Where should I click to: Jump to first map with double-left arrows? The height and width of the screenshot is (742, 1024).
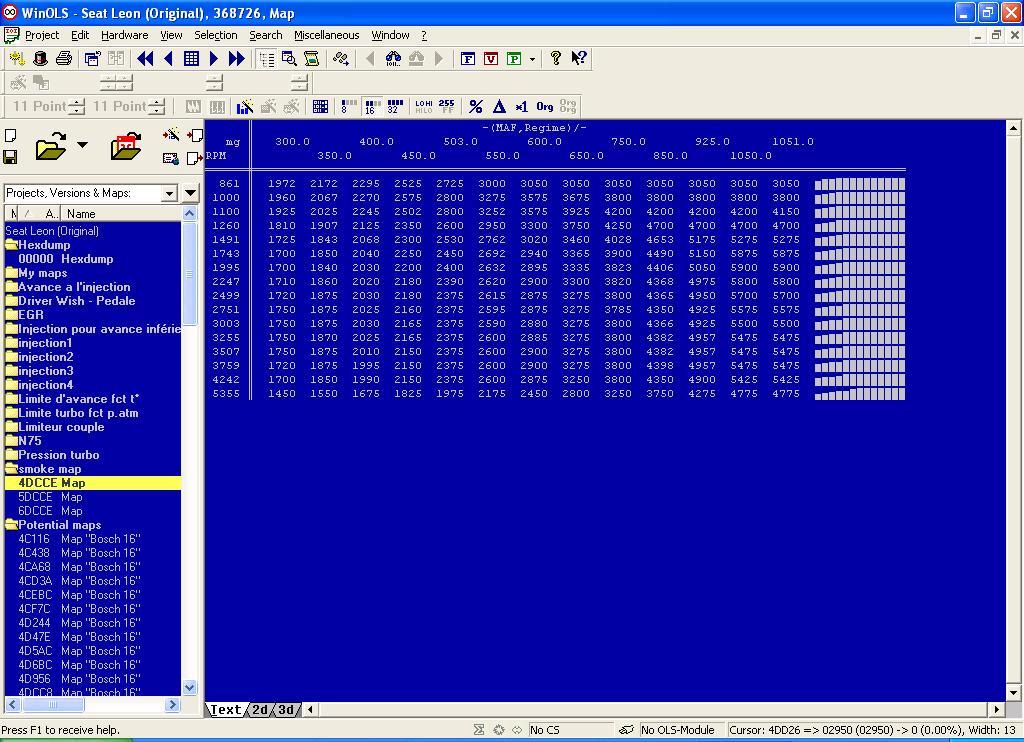tap(145, 59)
